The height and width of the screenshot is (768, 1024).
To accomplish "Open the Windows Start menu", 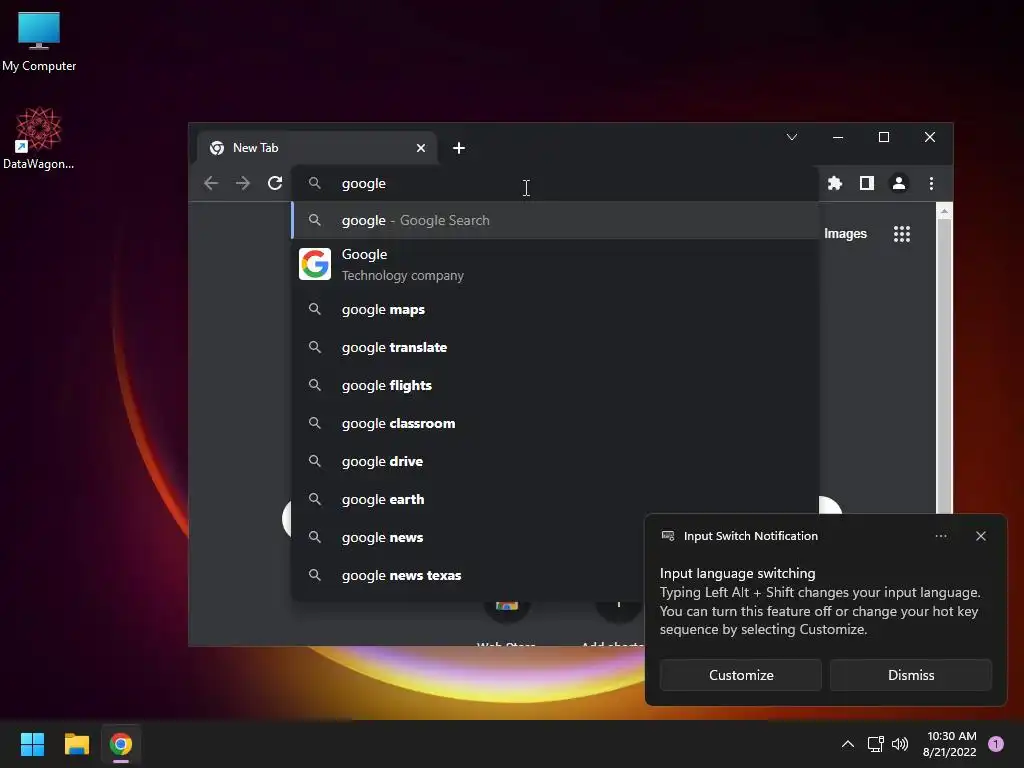I will tap(33, 744).
